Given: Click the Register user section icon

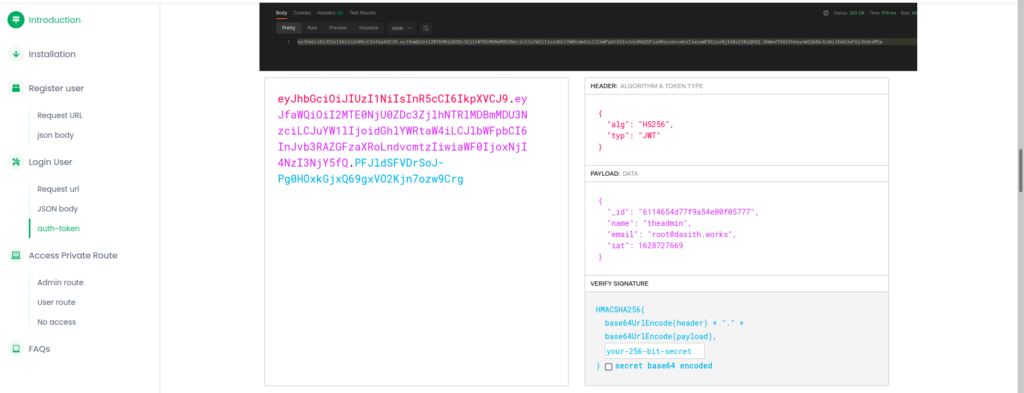Looking at the screenshot, I should click(16, 88).
